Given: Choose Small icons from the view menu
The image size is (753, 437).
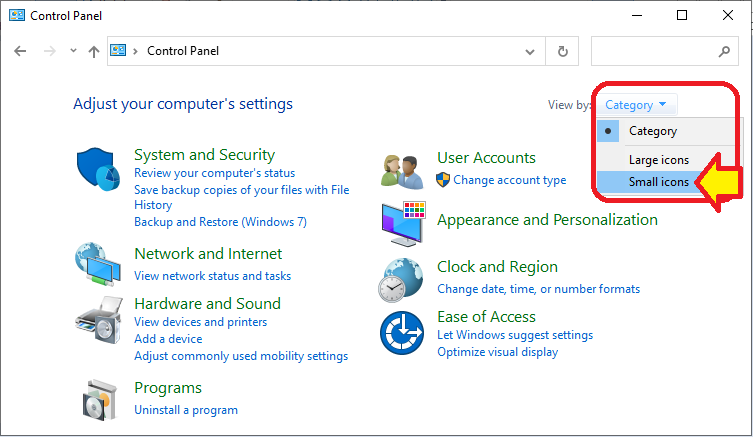Looking at the screenshot, I should point(659,182).
